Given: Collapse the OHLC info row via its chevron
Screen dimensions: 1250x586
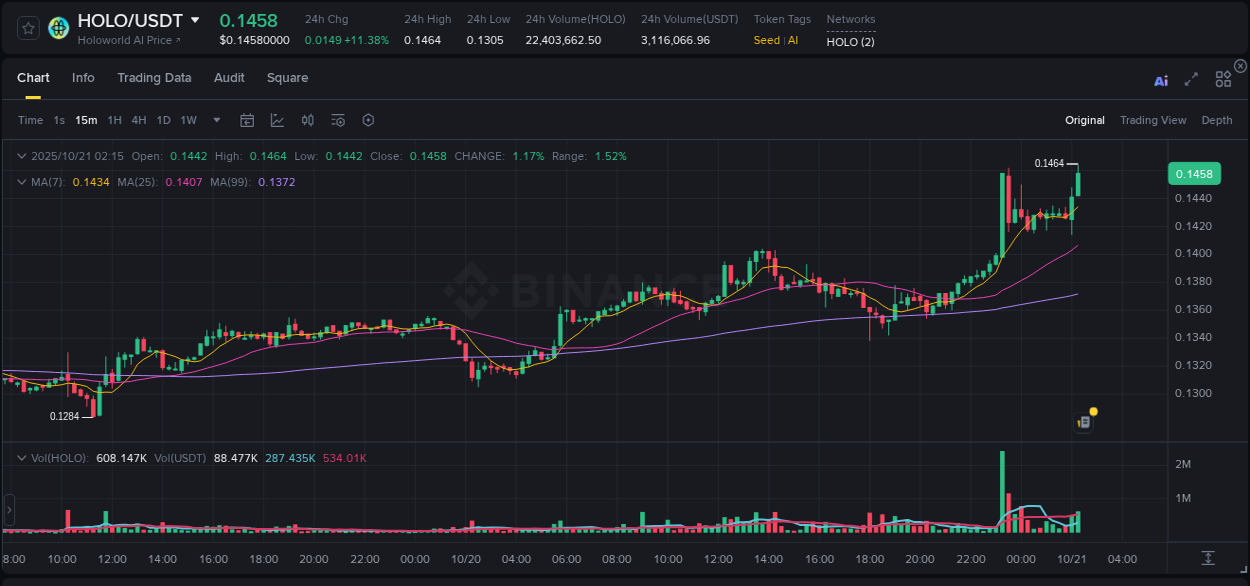Looking at the screenshot, I should tap(21, 156).
